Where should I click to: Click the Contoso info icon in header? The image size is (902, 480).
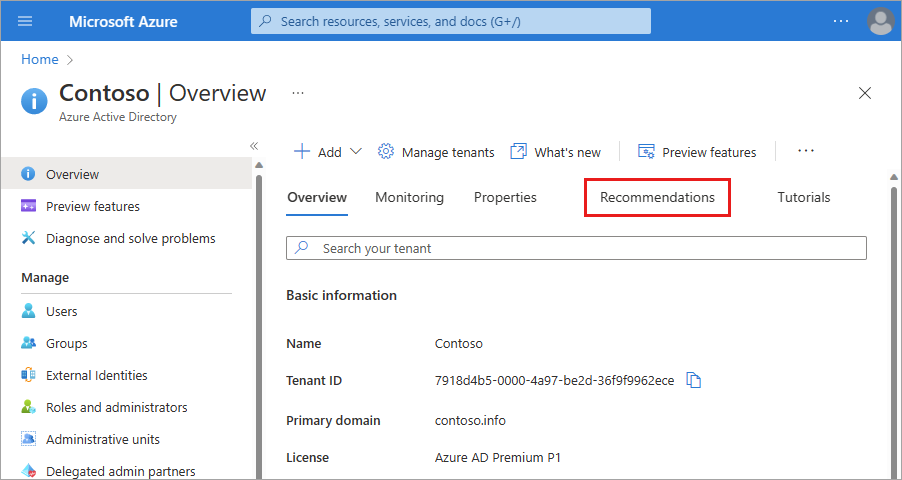point(35,101)
